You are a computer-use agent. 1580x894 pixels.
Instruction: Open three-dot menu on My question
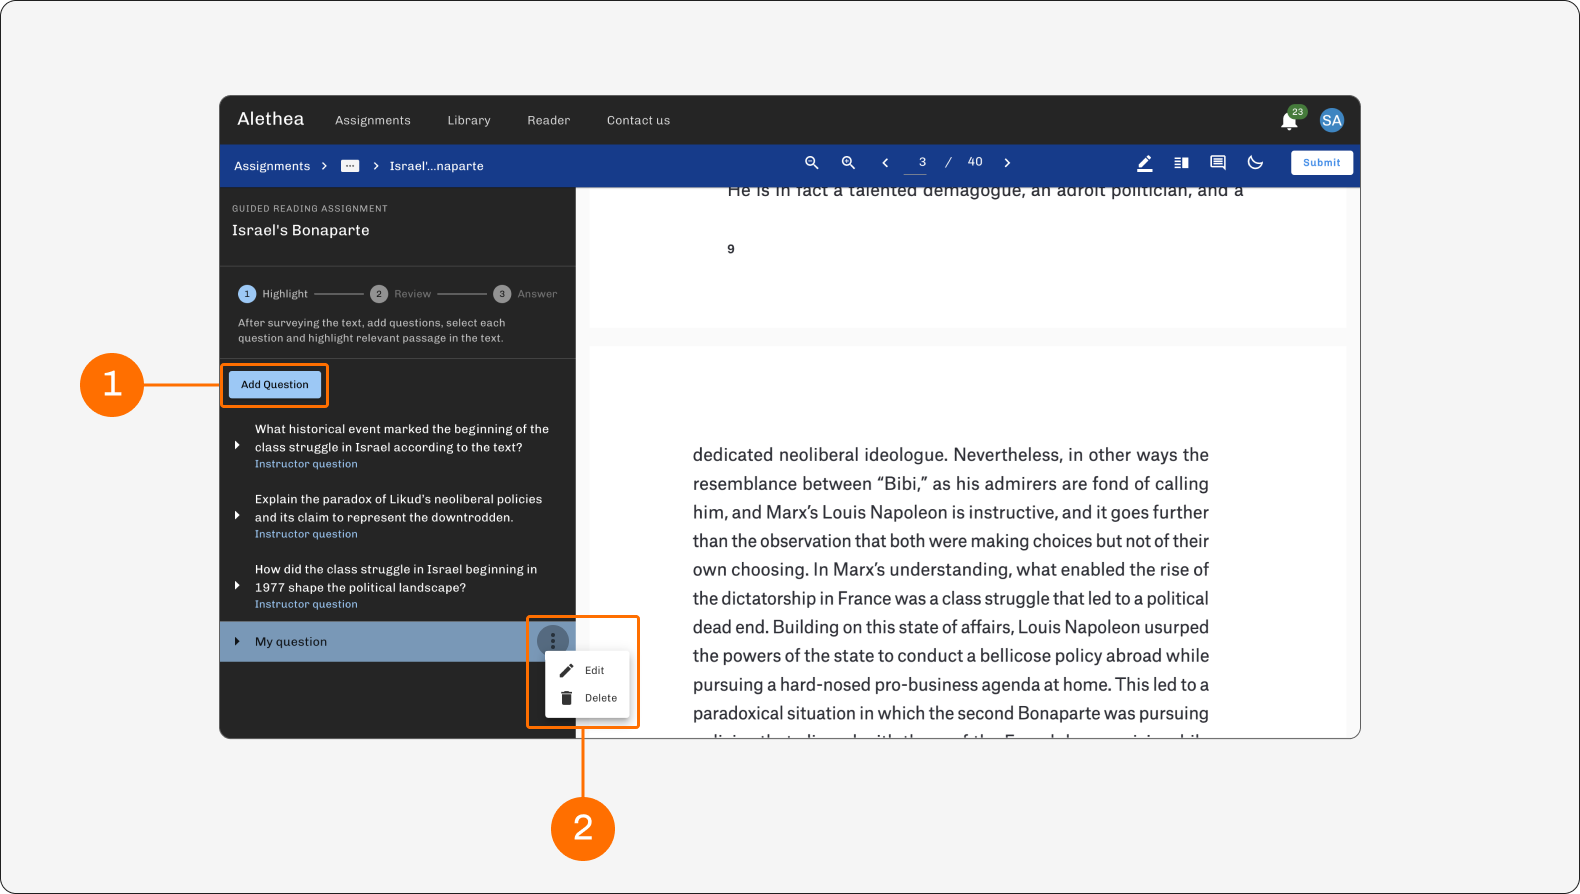[x=553, y=641]
